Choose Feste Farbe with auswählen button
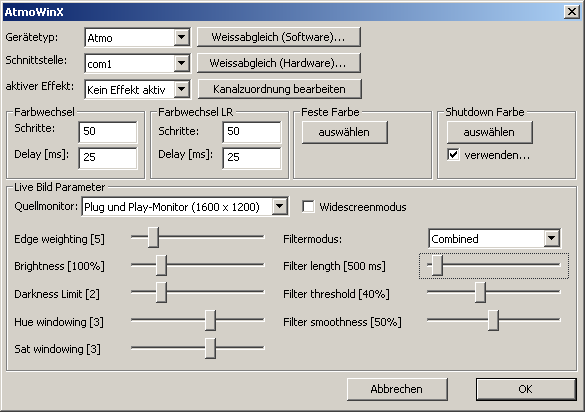 click(x=344, y=132)
